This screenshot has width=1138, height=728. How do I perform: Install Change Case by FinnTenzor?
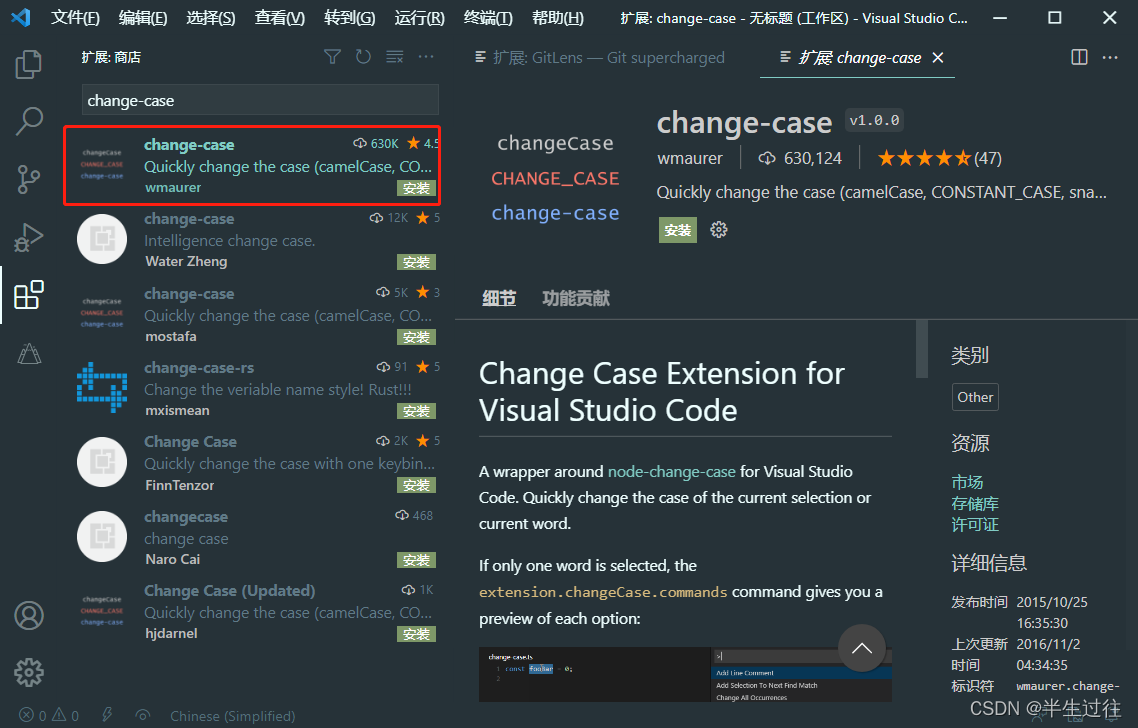coord(417,485)
